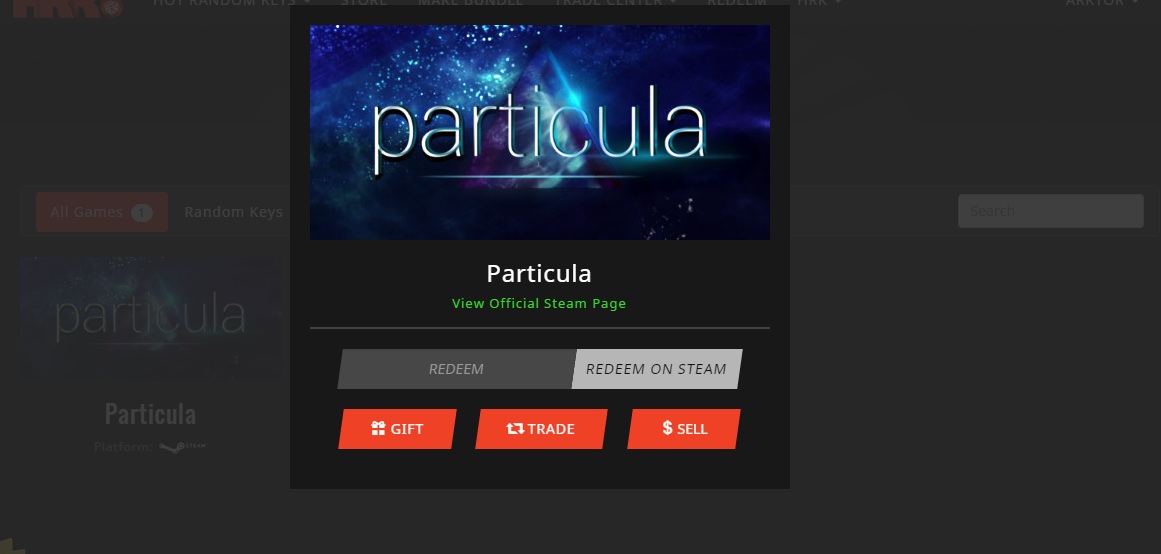The width and height of the screenshot is (1161, 554).
Task: Open the MAKE BUNDLE menu item
Action: 470,3
